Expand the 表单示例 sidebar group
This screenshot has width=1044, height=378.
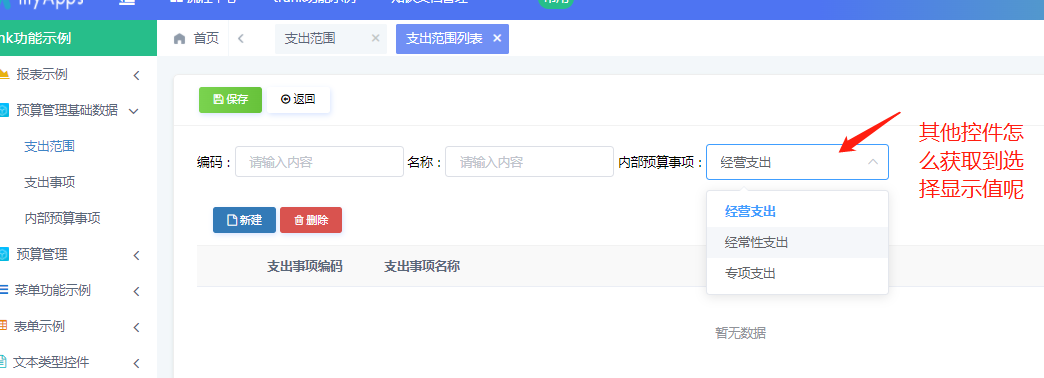coord(79,327)
